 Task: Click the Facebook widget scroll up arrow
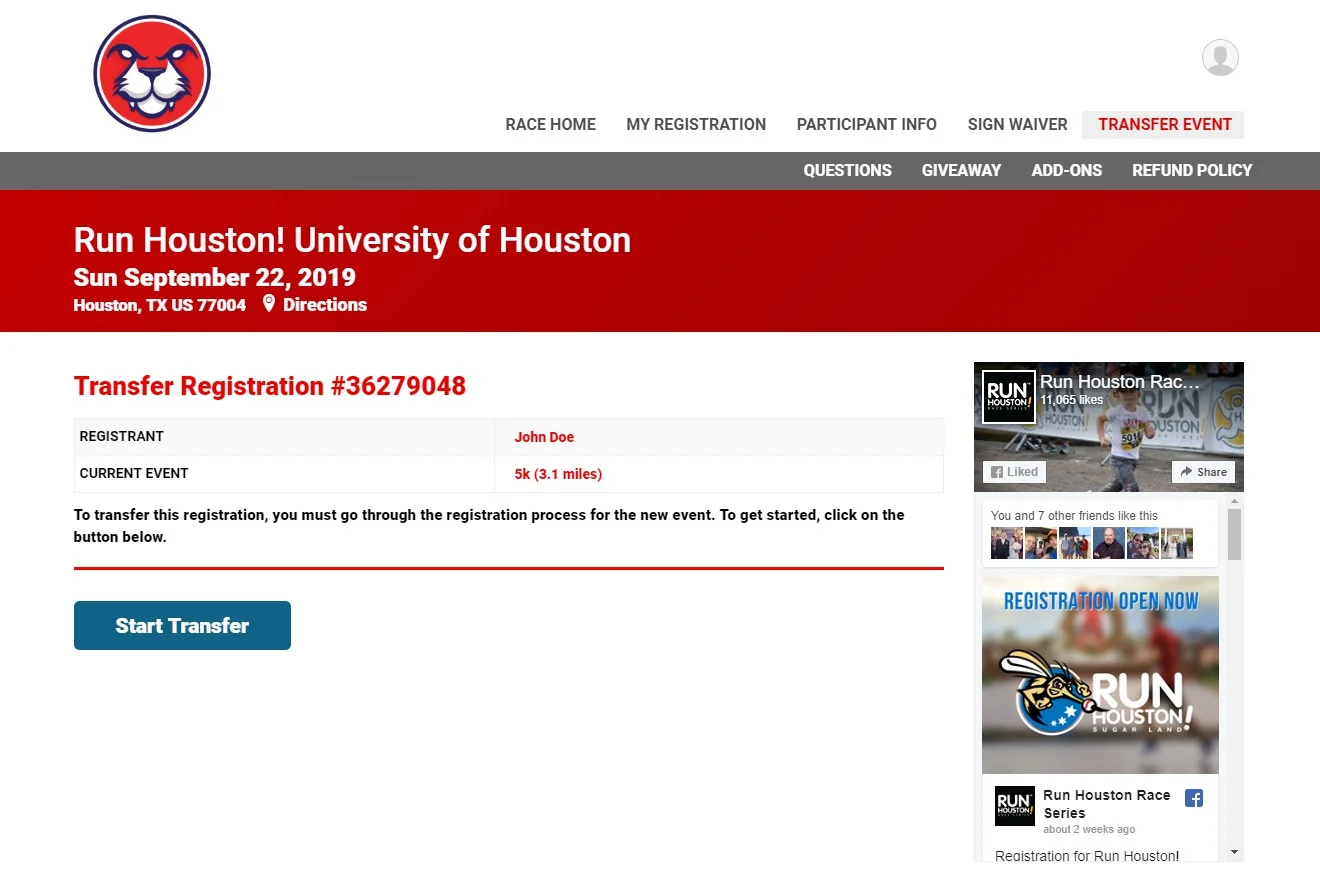pyautogui.click(x=1234, y=501)
